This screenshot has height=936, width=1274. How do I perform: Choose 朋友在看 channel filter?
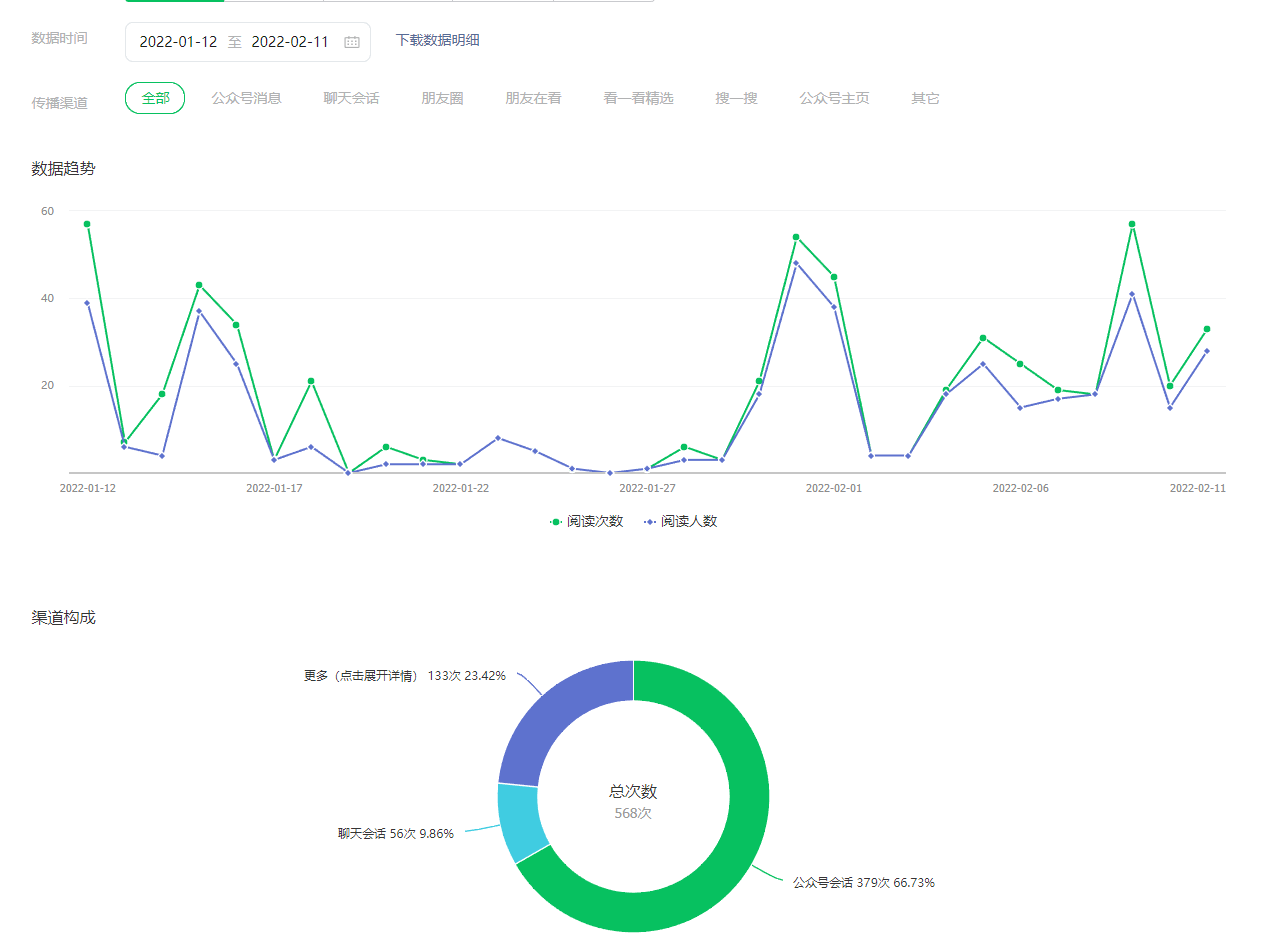pyautogui.click(x=533, y=98)
